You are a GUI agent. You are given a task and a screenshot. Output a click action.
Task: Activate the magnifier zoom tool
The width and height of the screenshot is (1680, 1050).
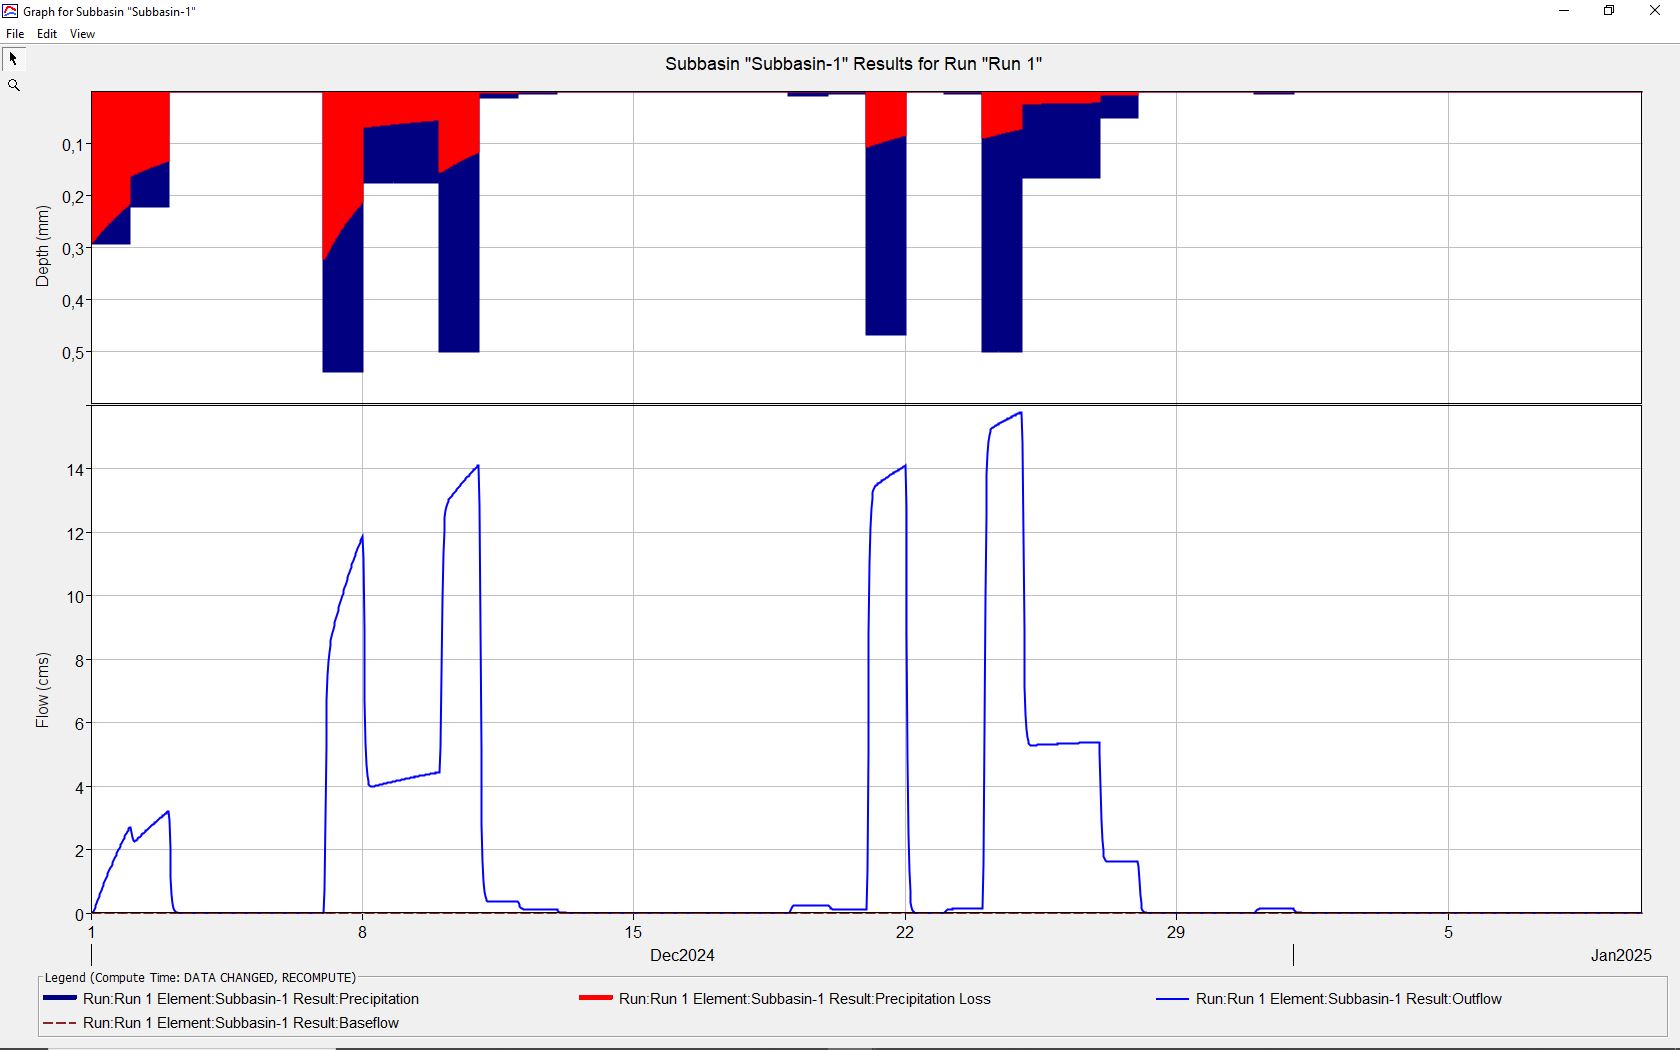14,86
